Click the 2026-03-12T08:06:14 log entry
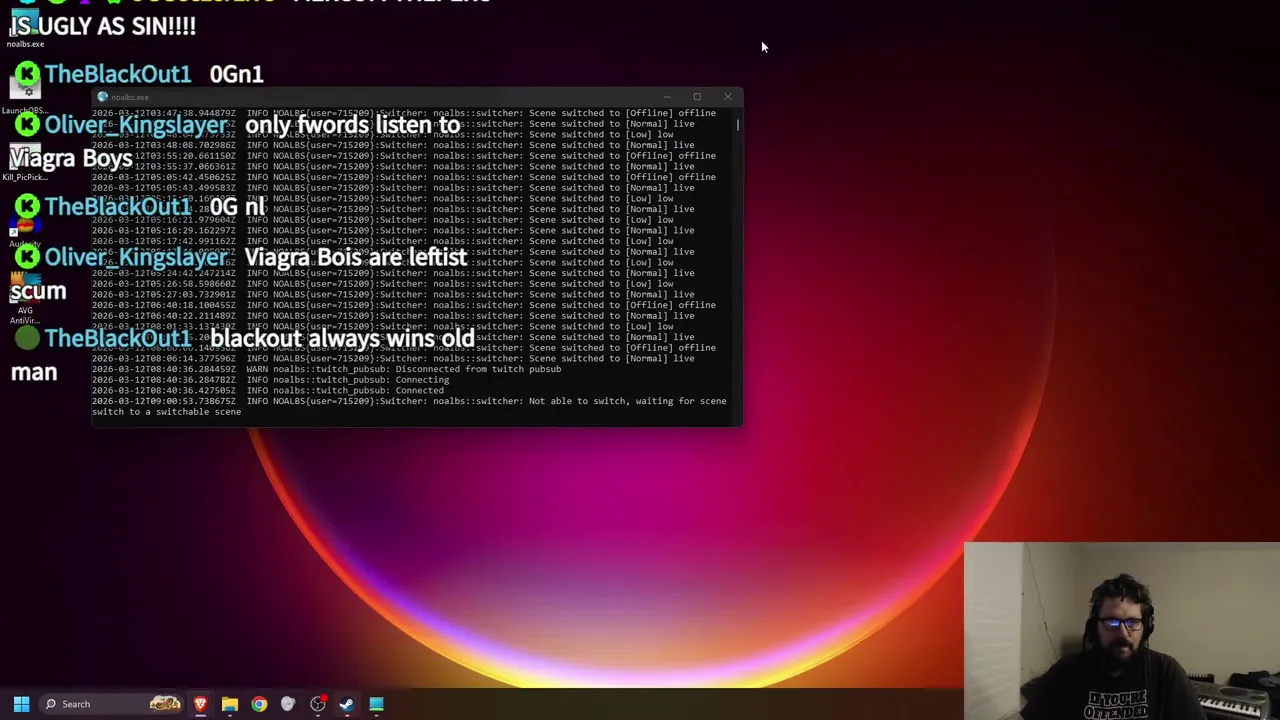Screen dimensions: 1280x720 click(393, 358)
